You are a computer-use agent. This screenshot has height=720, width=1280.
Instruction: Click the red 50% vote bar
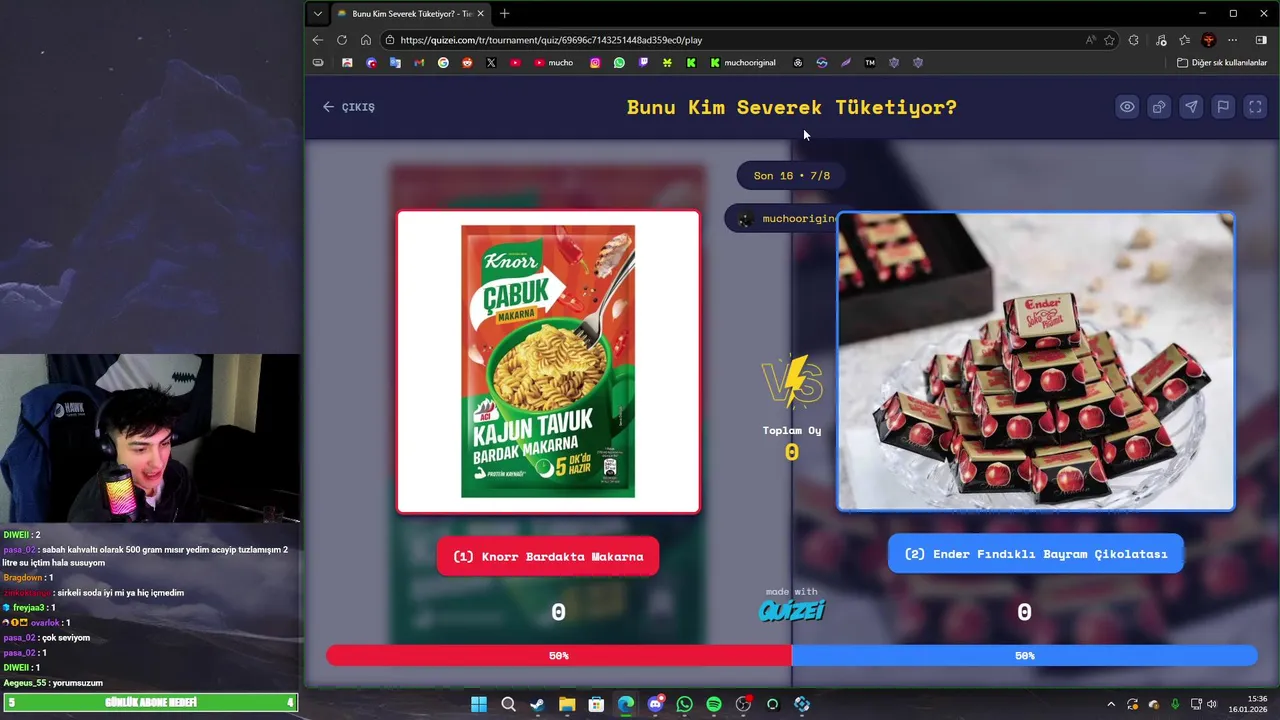558,656
